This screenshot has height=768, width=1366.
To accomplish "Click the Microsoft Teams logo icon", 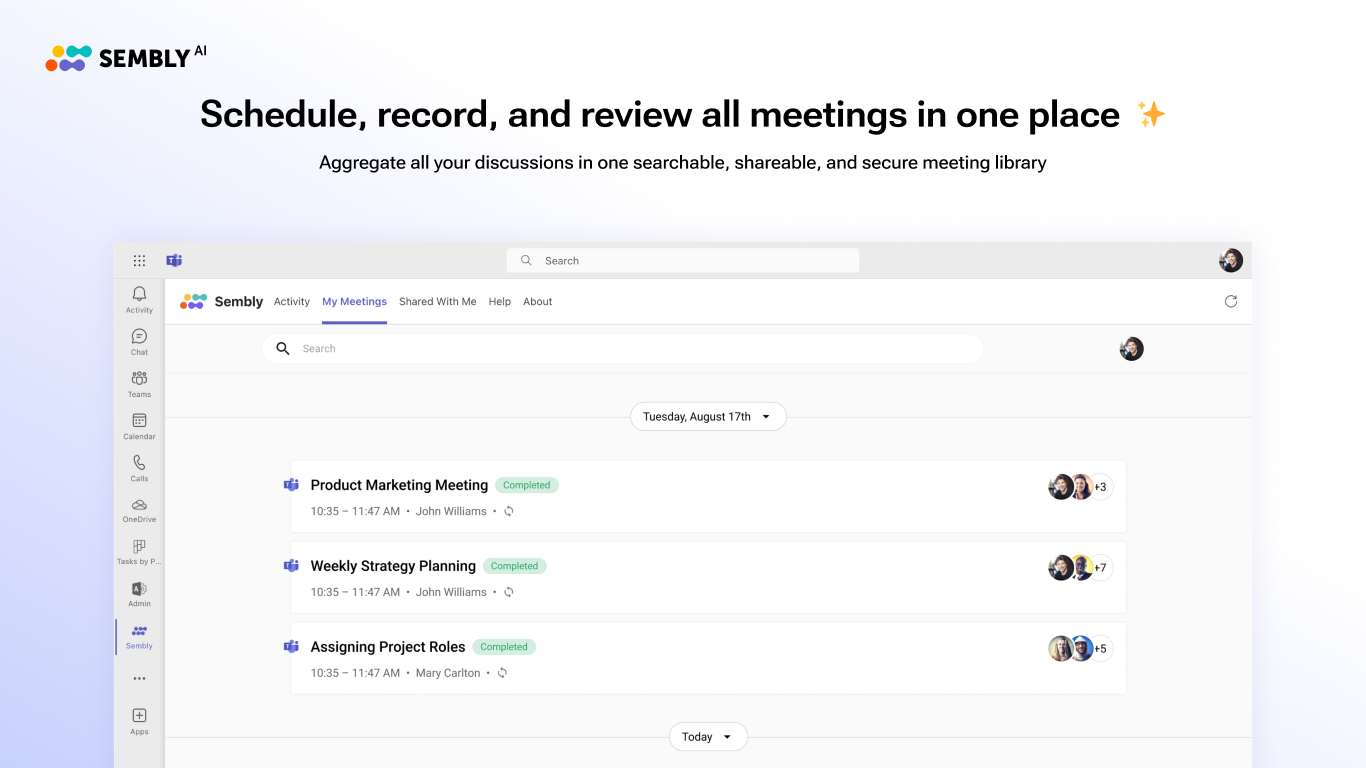I will [x=174, y=261].
